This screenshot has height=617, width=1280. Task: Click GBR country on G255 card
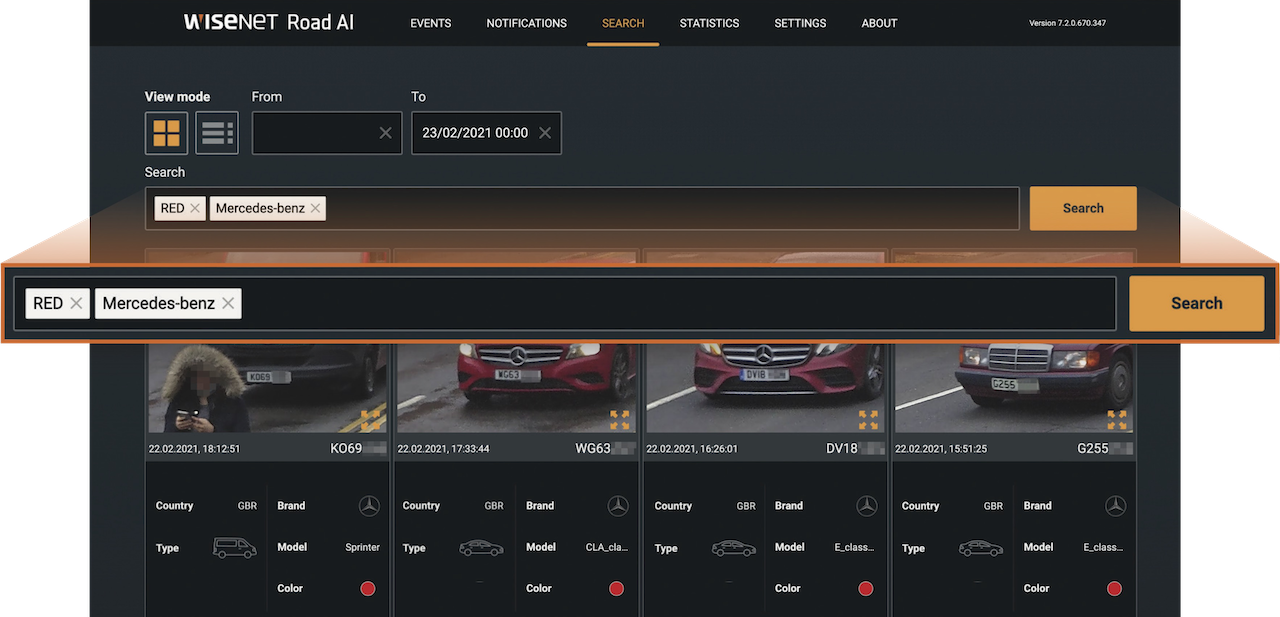[993, 506]
